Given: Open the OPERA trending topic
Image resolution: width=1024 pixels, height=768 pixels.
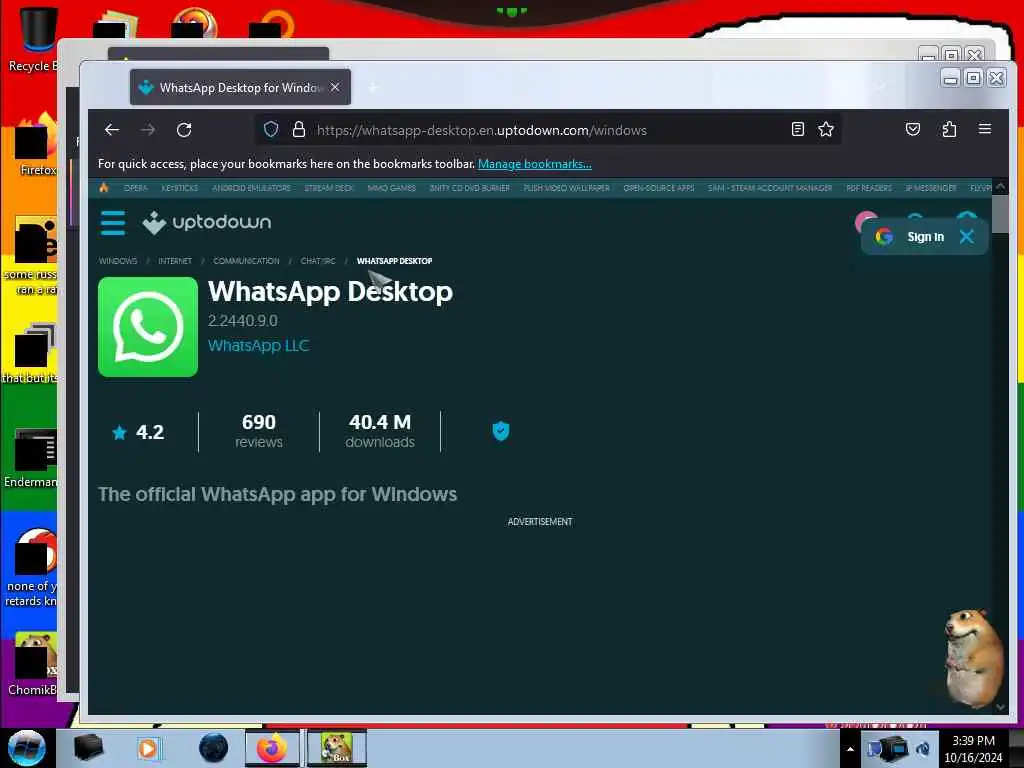Looking at the screenshot, I should (136, 188).
